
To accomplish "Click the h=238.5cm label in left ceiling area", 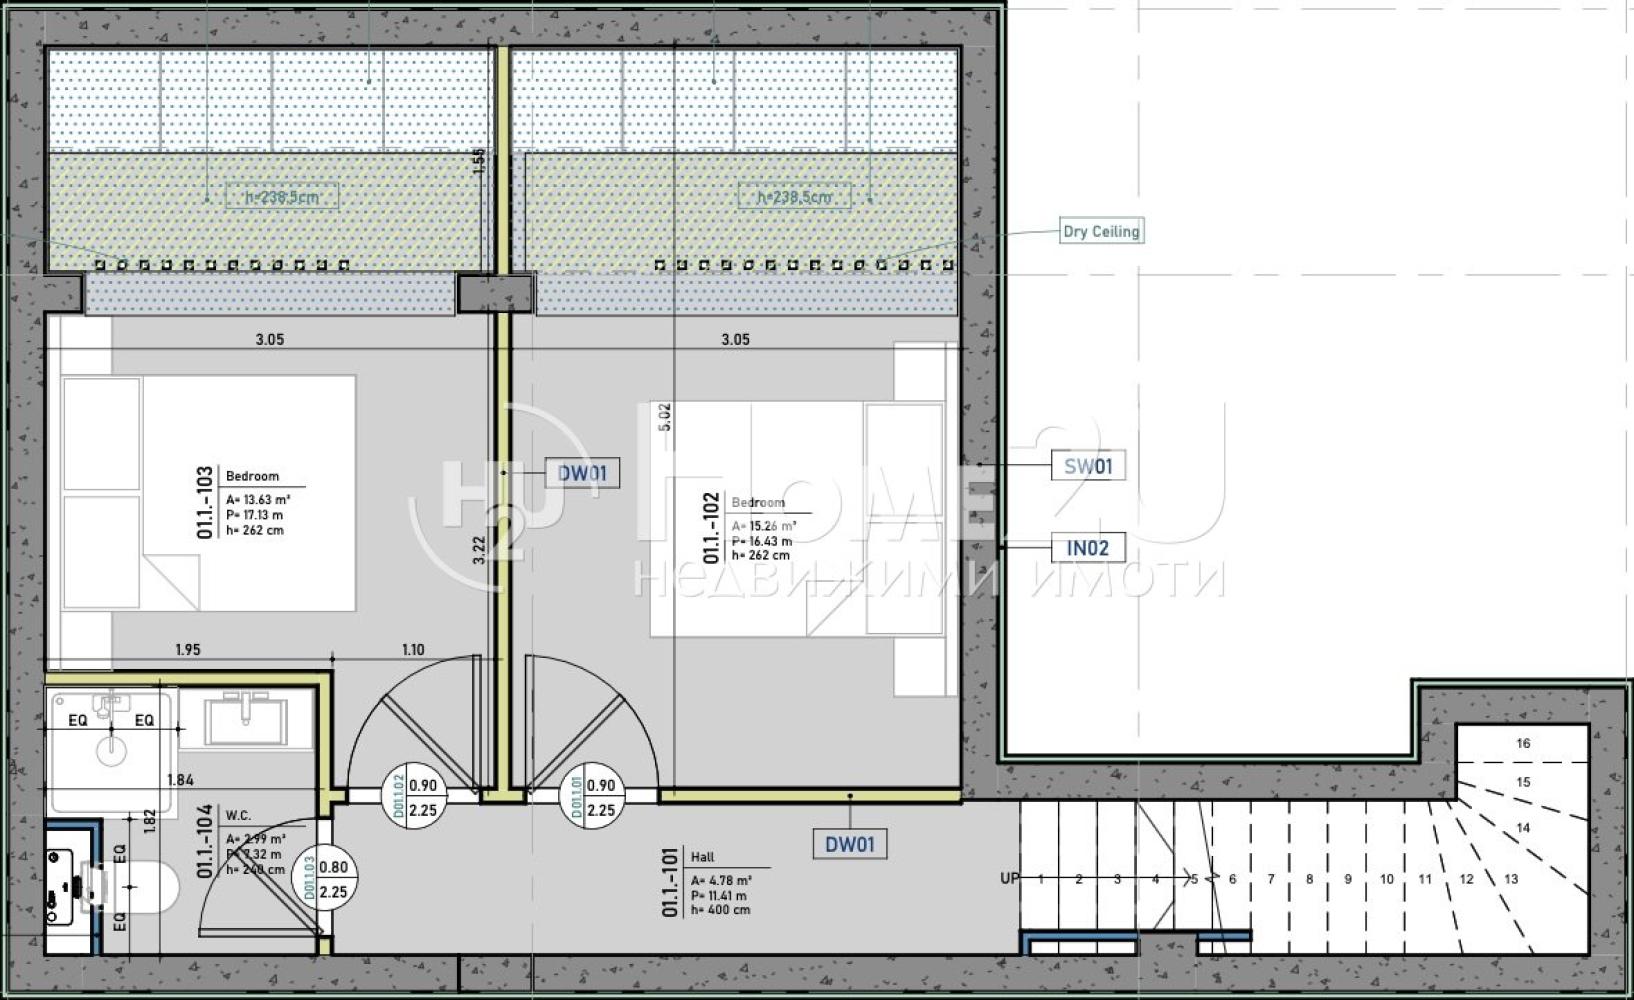I will pyautogui.click(x=281, y=197).
